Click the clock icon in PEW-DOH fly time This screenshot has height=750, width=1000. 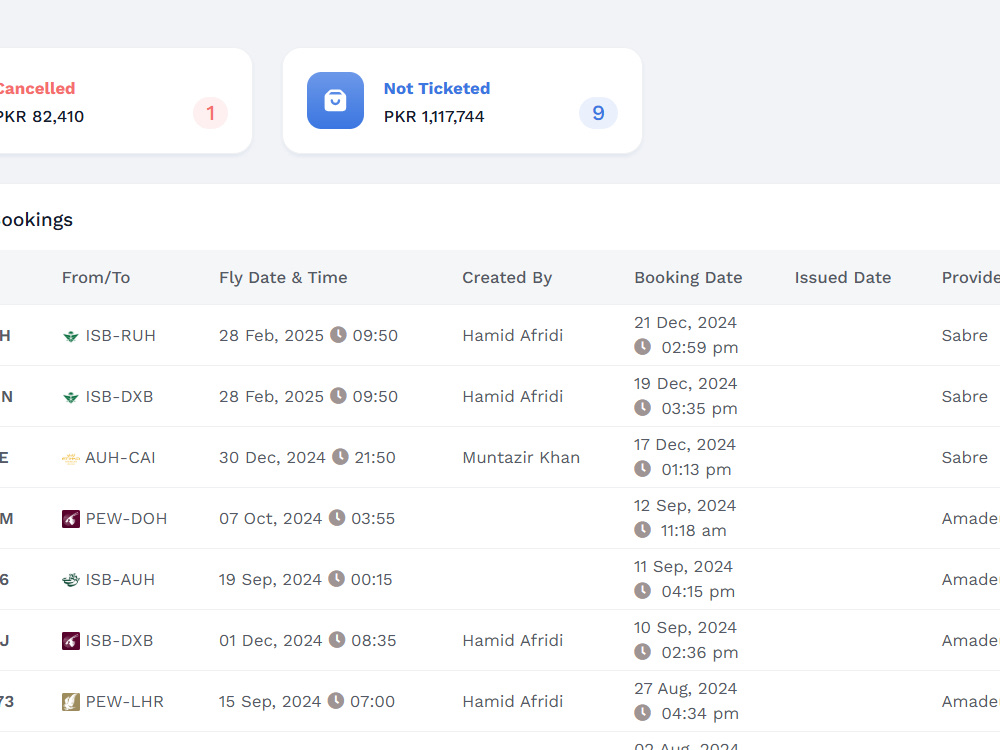coord(337,517)
